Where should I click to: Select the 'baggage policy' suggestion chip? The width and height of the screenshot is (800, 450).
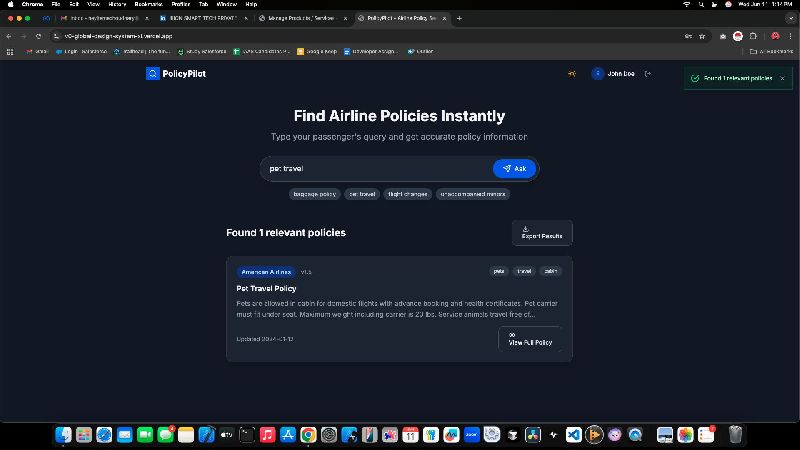click(x=313, y=194)
